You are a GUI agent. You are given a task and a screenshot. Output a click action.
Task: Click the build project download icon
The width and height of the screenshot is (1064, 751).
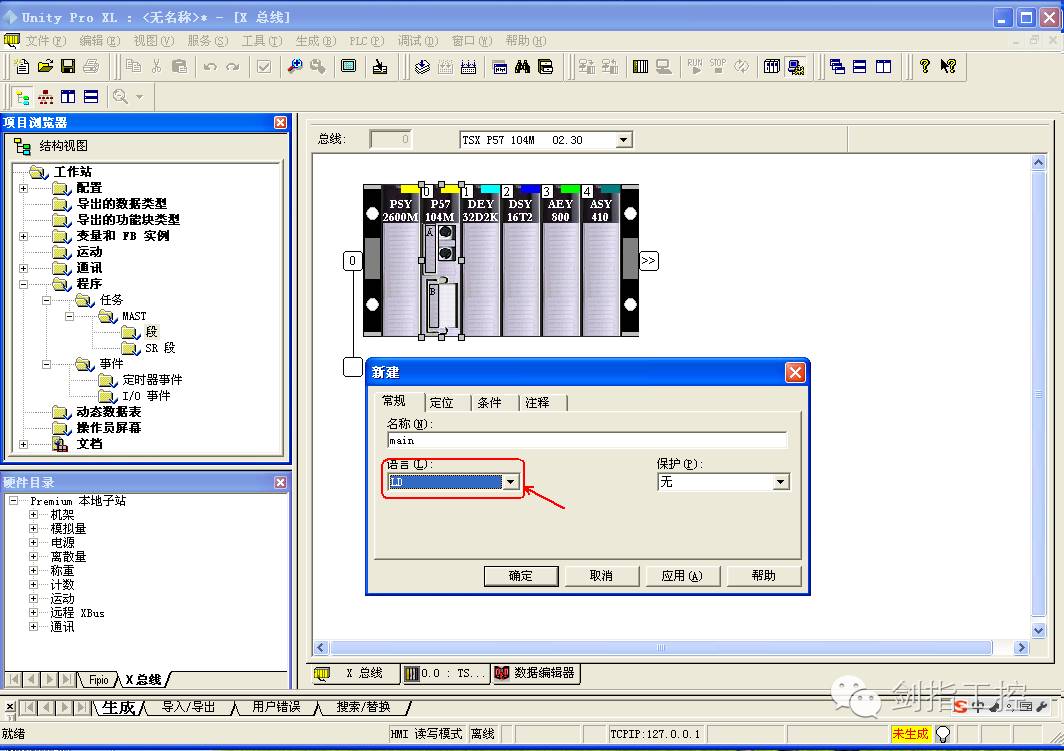(423, 66)
